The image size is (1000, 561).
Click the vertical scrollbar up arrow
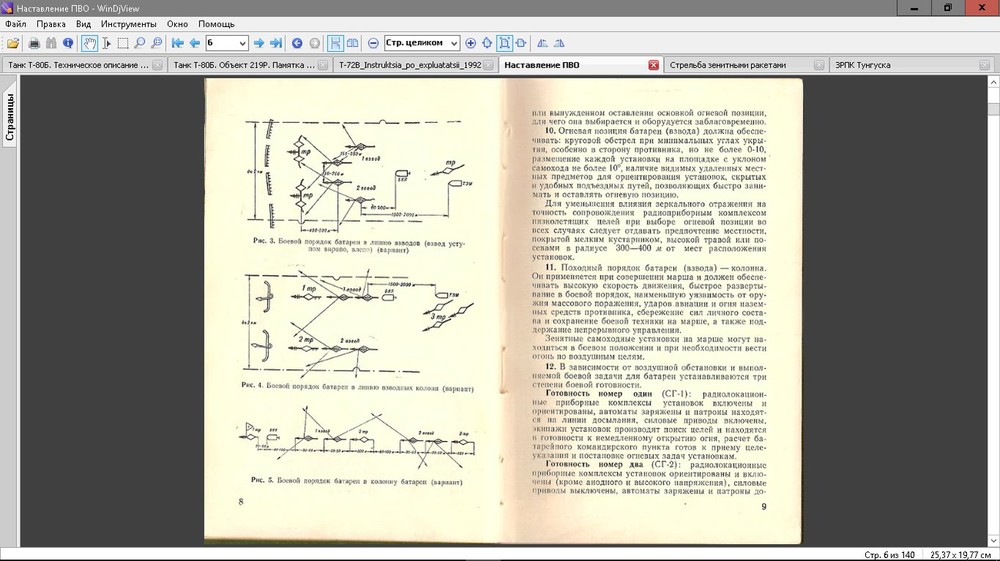[x=994, y=82]
